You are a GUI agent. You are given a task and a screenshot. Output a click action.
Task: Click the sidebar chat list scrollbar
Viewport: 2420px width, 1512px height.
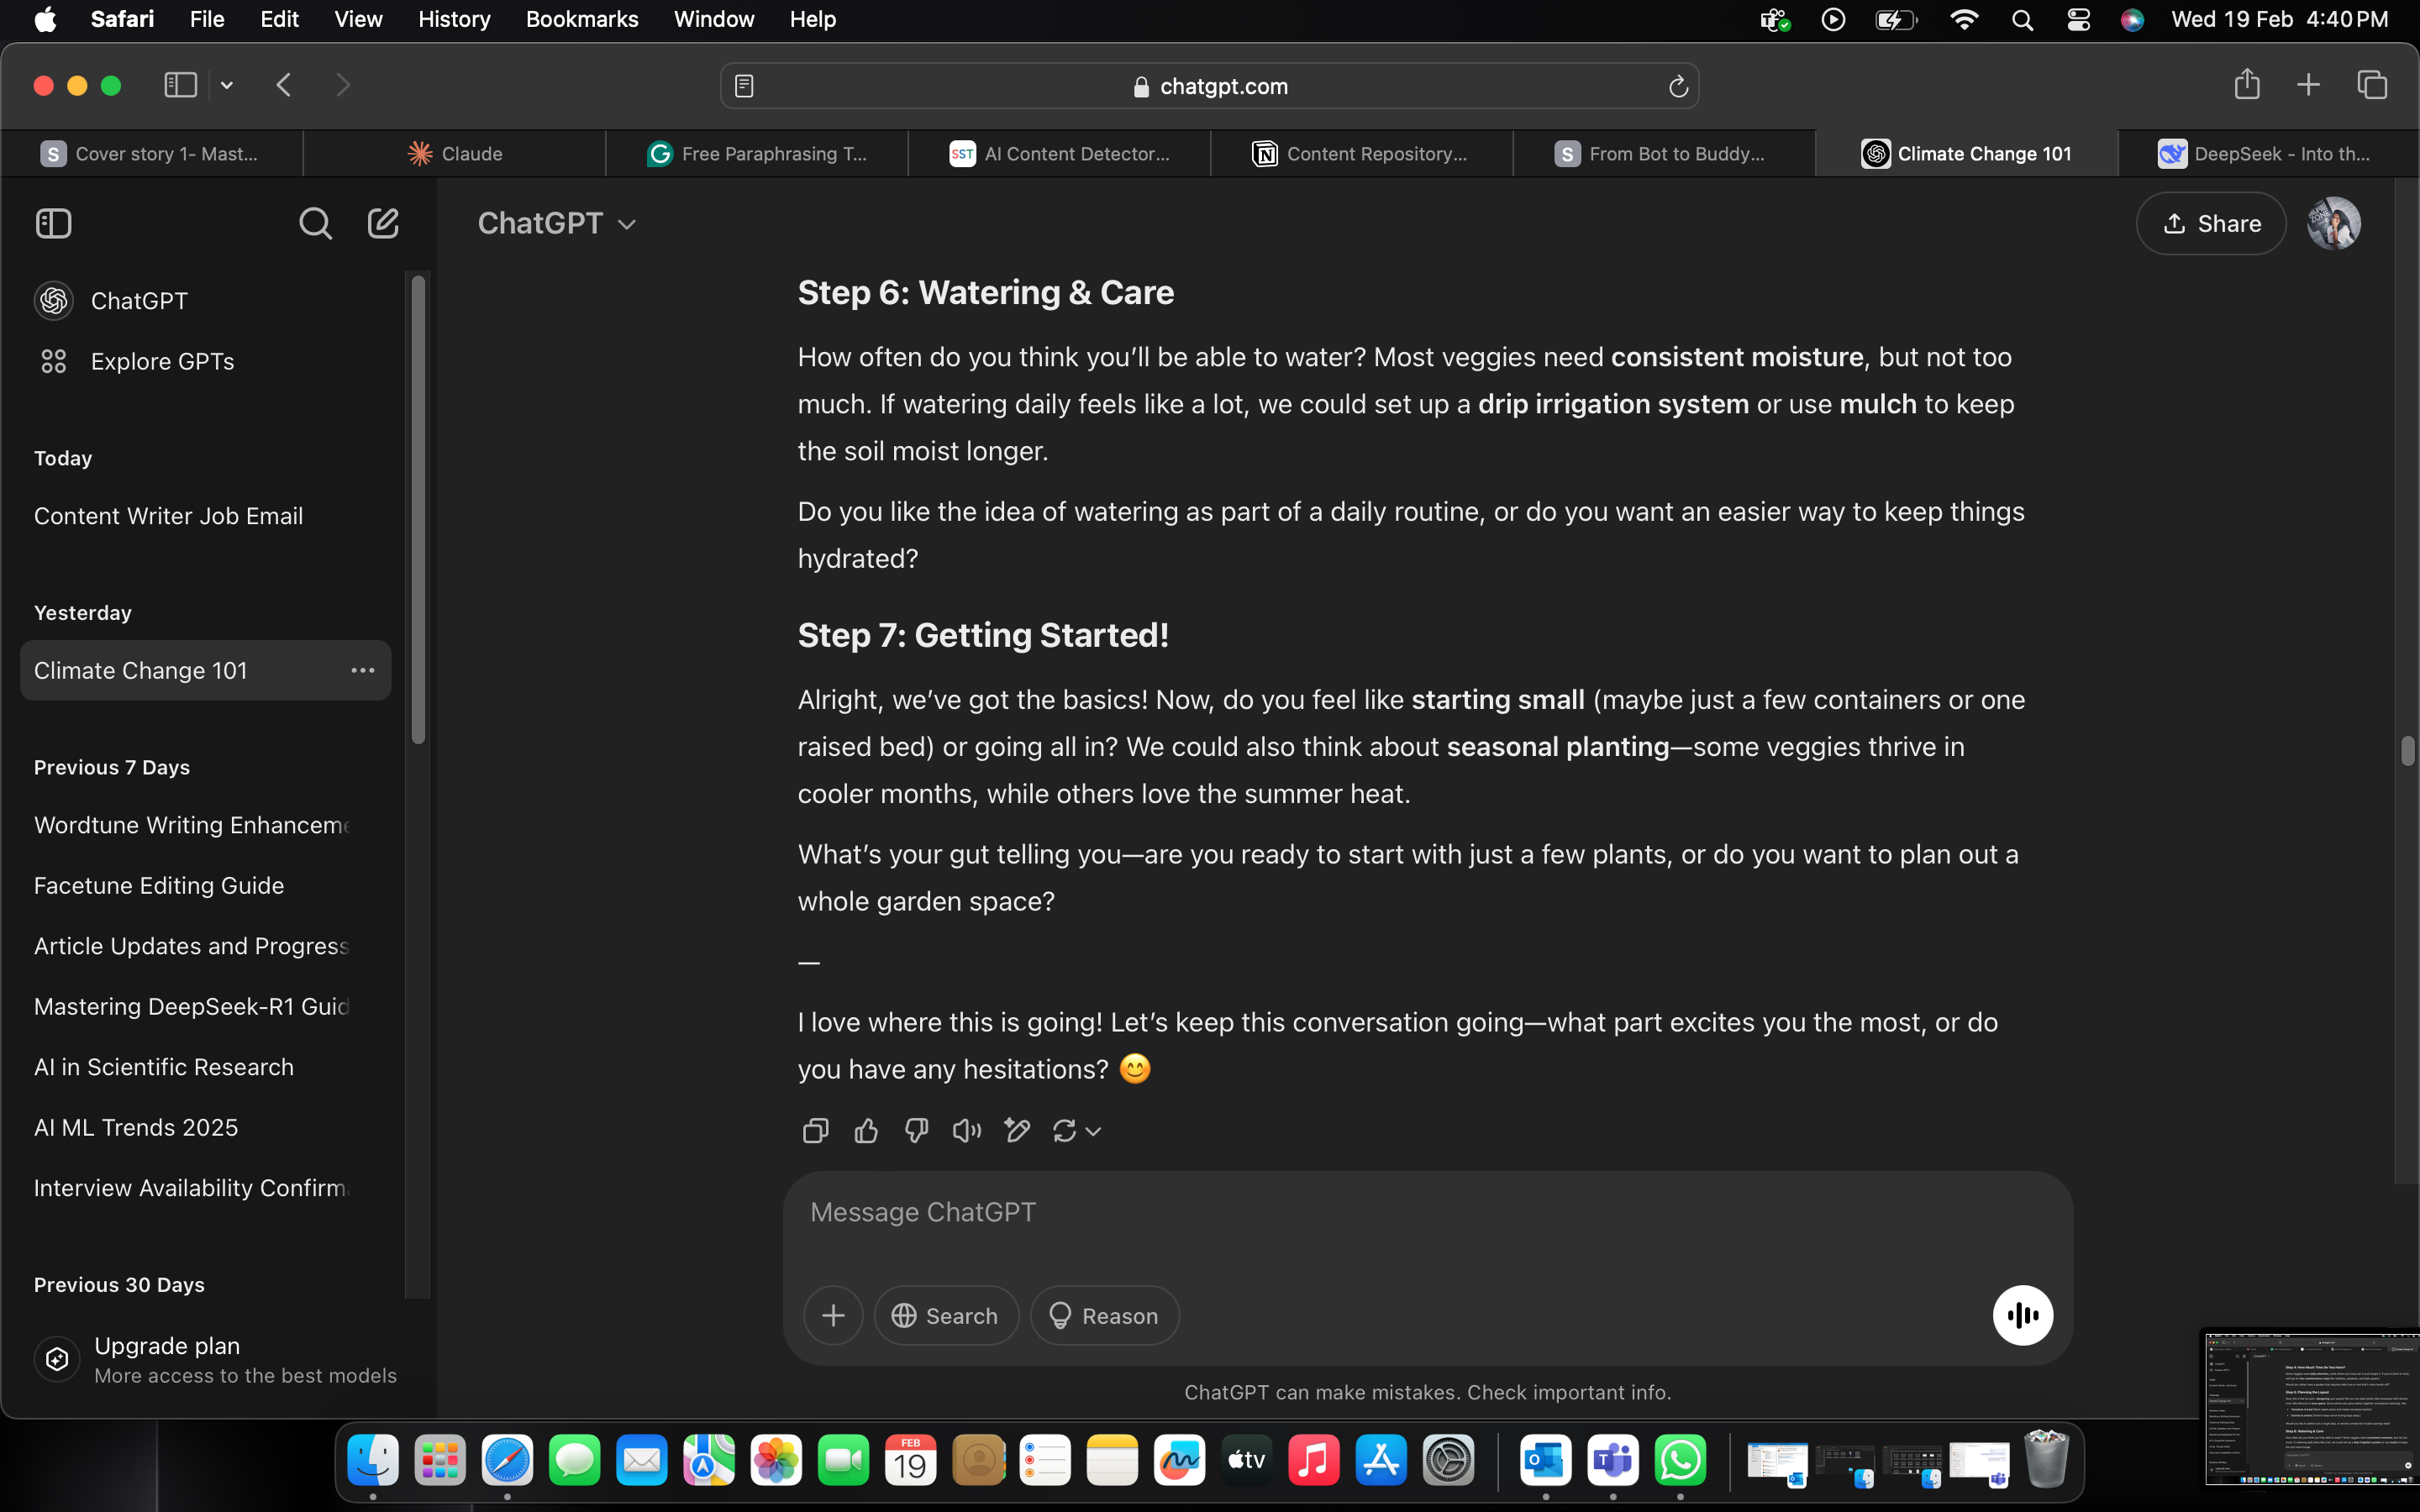click(x=418, y=509)
